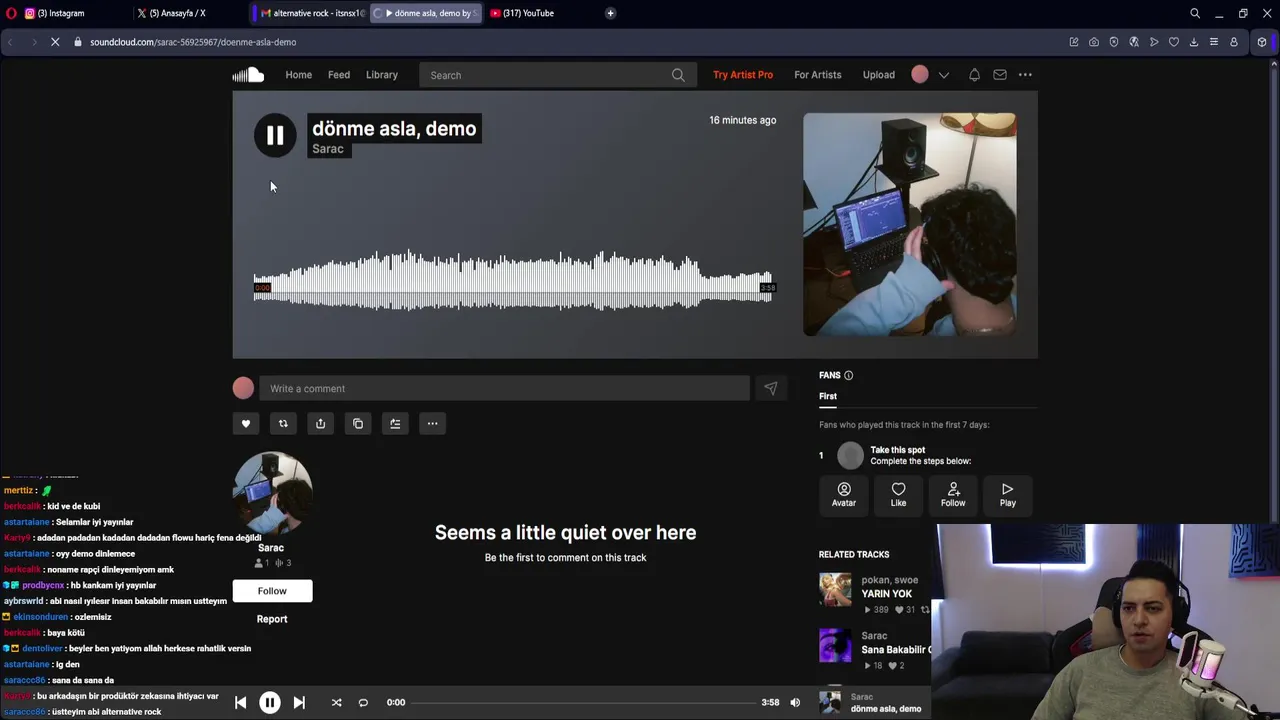Open the Sana Bakabilir track thumbnail
The width and height of the screenshot is (1280, 720).
[x=835, y=646]
